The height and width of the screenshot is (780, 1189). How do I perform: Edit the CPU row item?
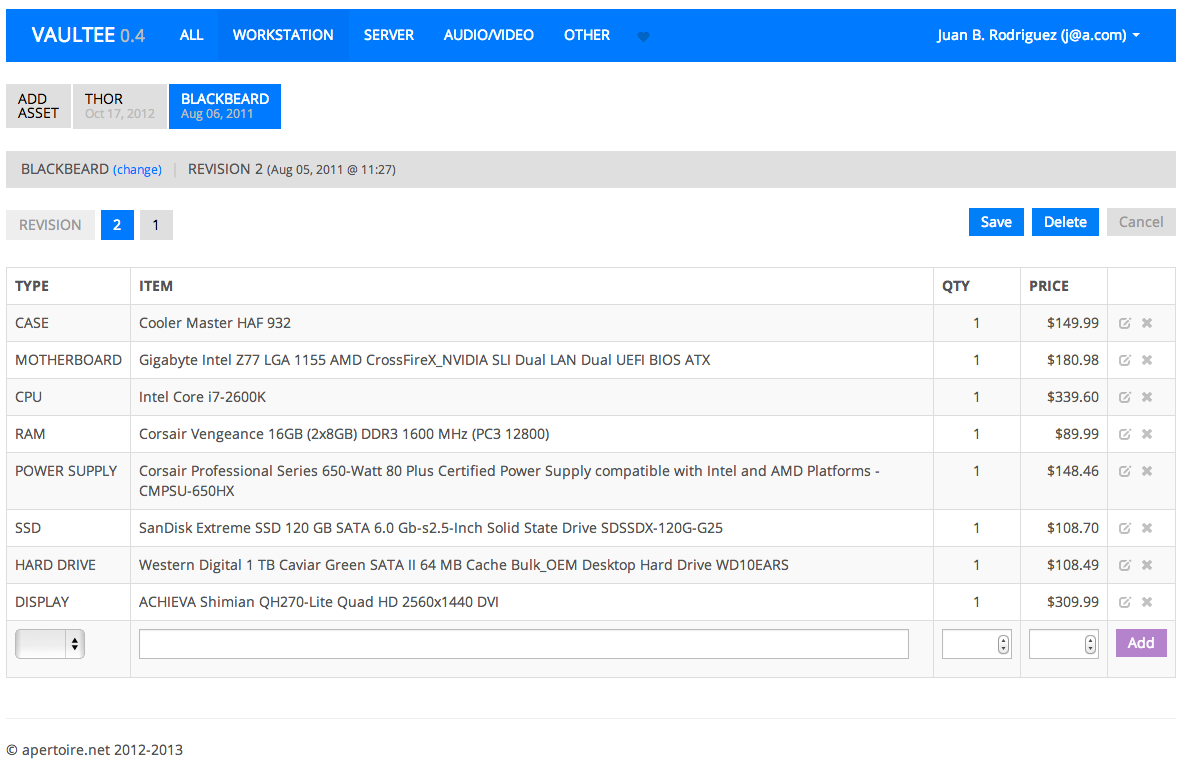[1125, 397]
